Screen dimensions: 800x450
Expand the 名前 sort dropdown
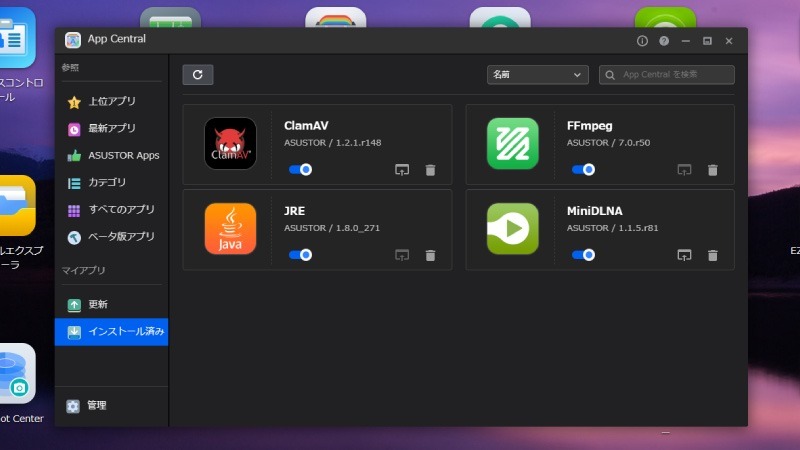537,75
